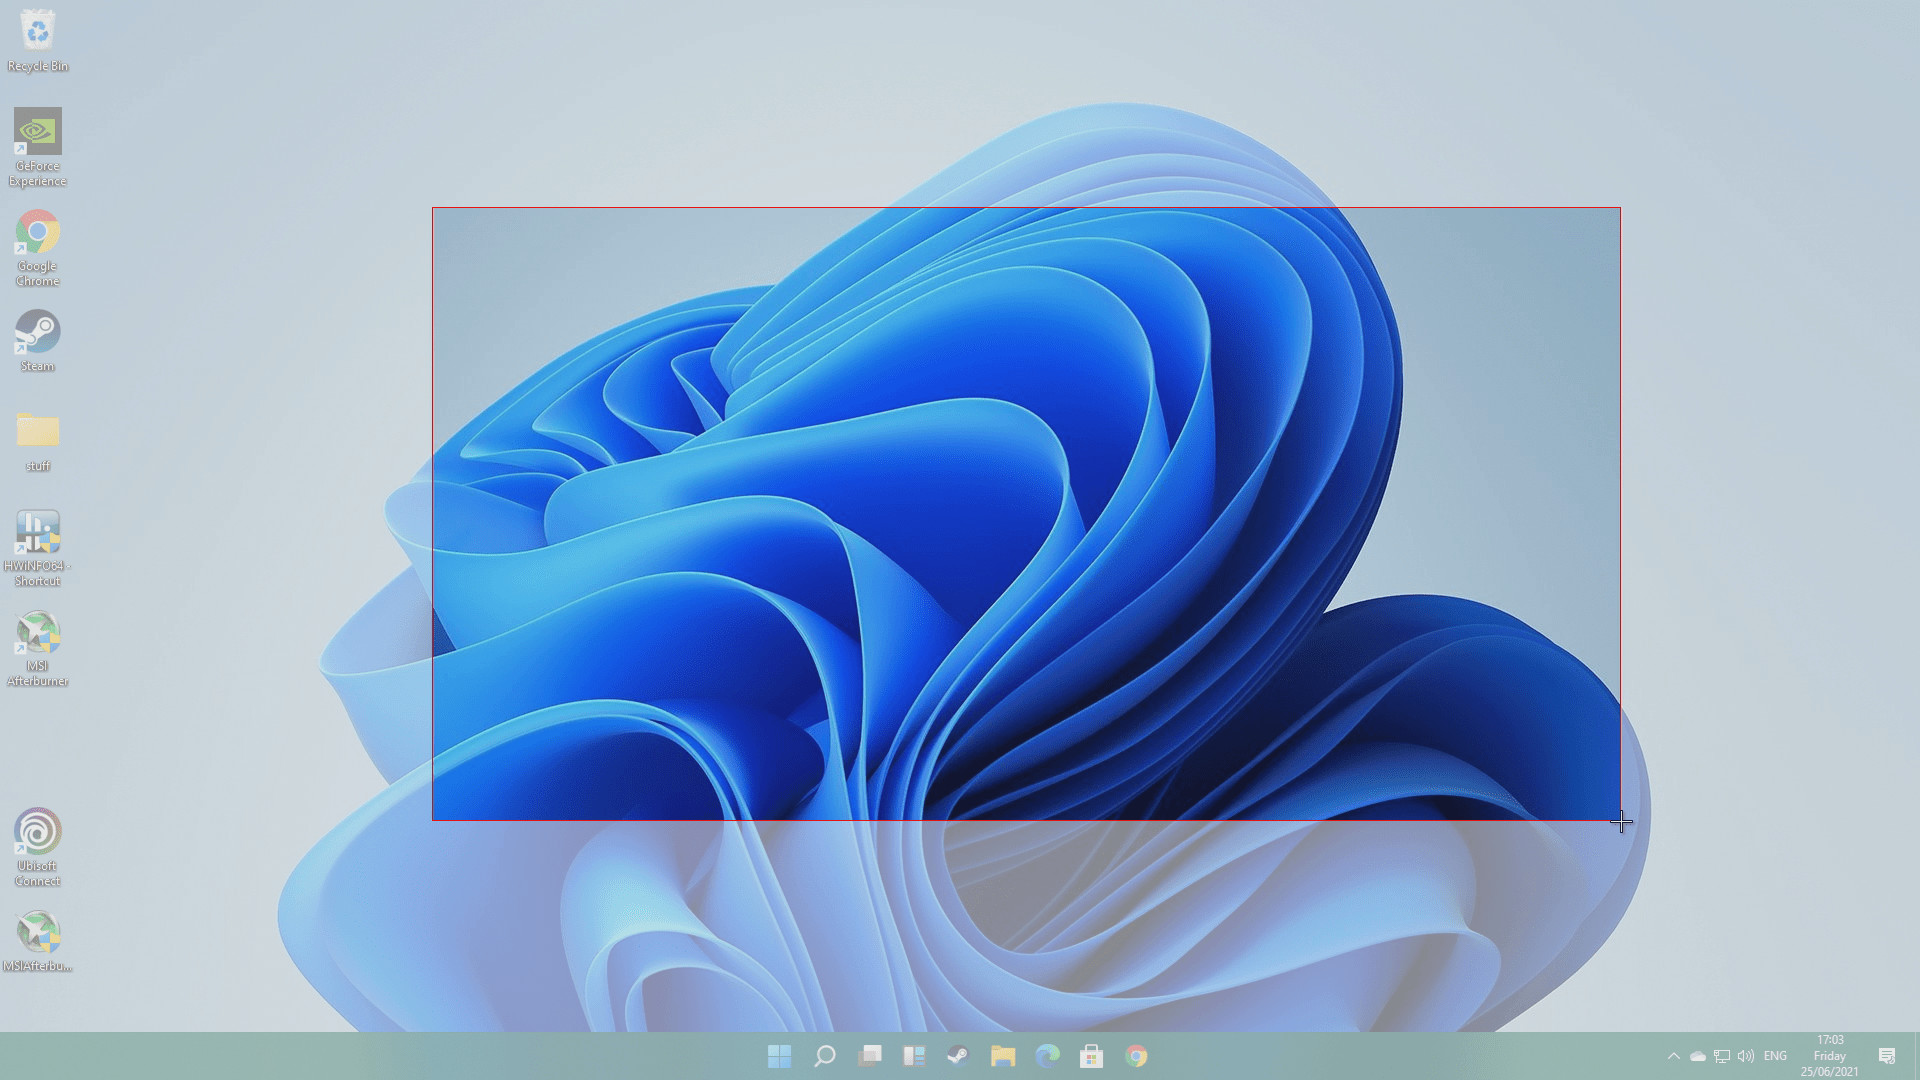1920x1080 pixels.
Task: Select the HWiNFO64 Shortcut desktop icon
Action: pos(37,547)
